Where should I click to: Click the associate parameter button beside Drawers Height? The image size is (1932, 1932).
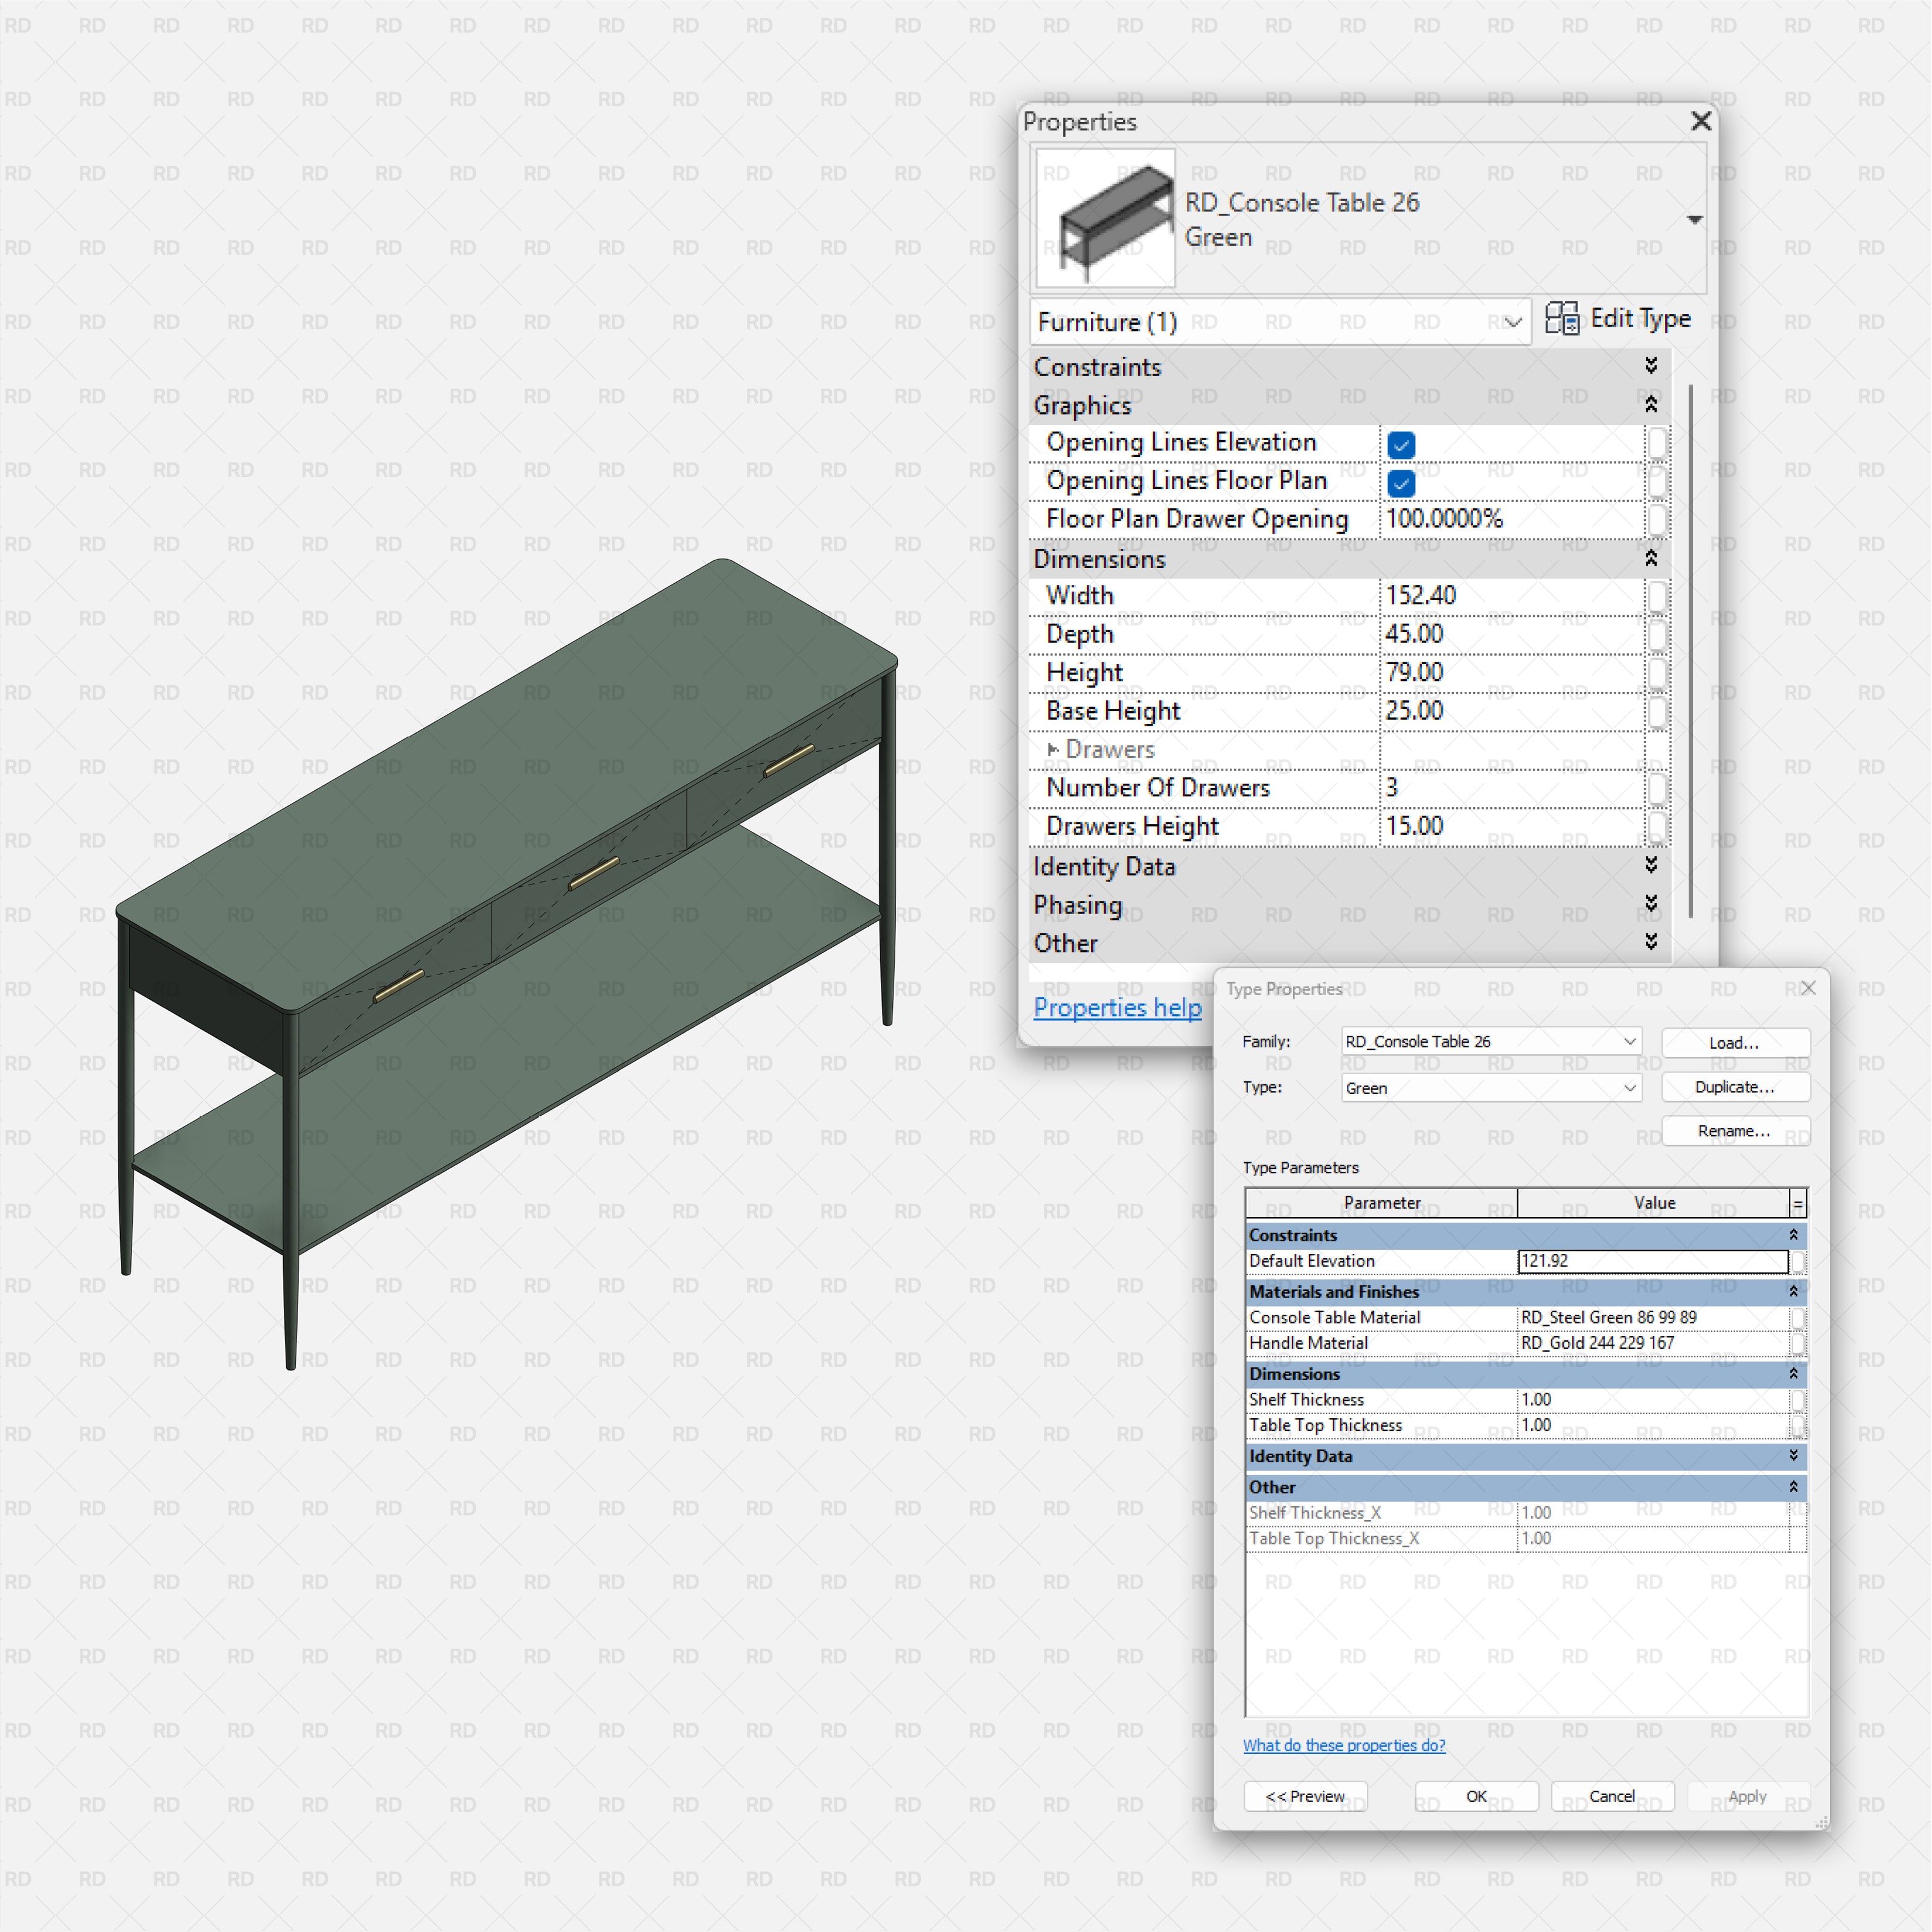pyautogui.click(x=1658, y=828)
